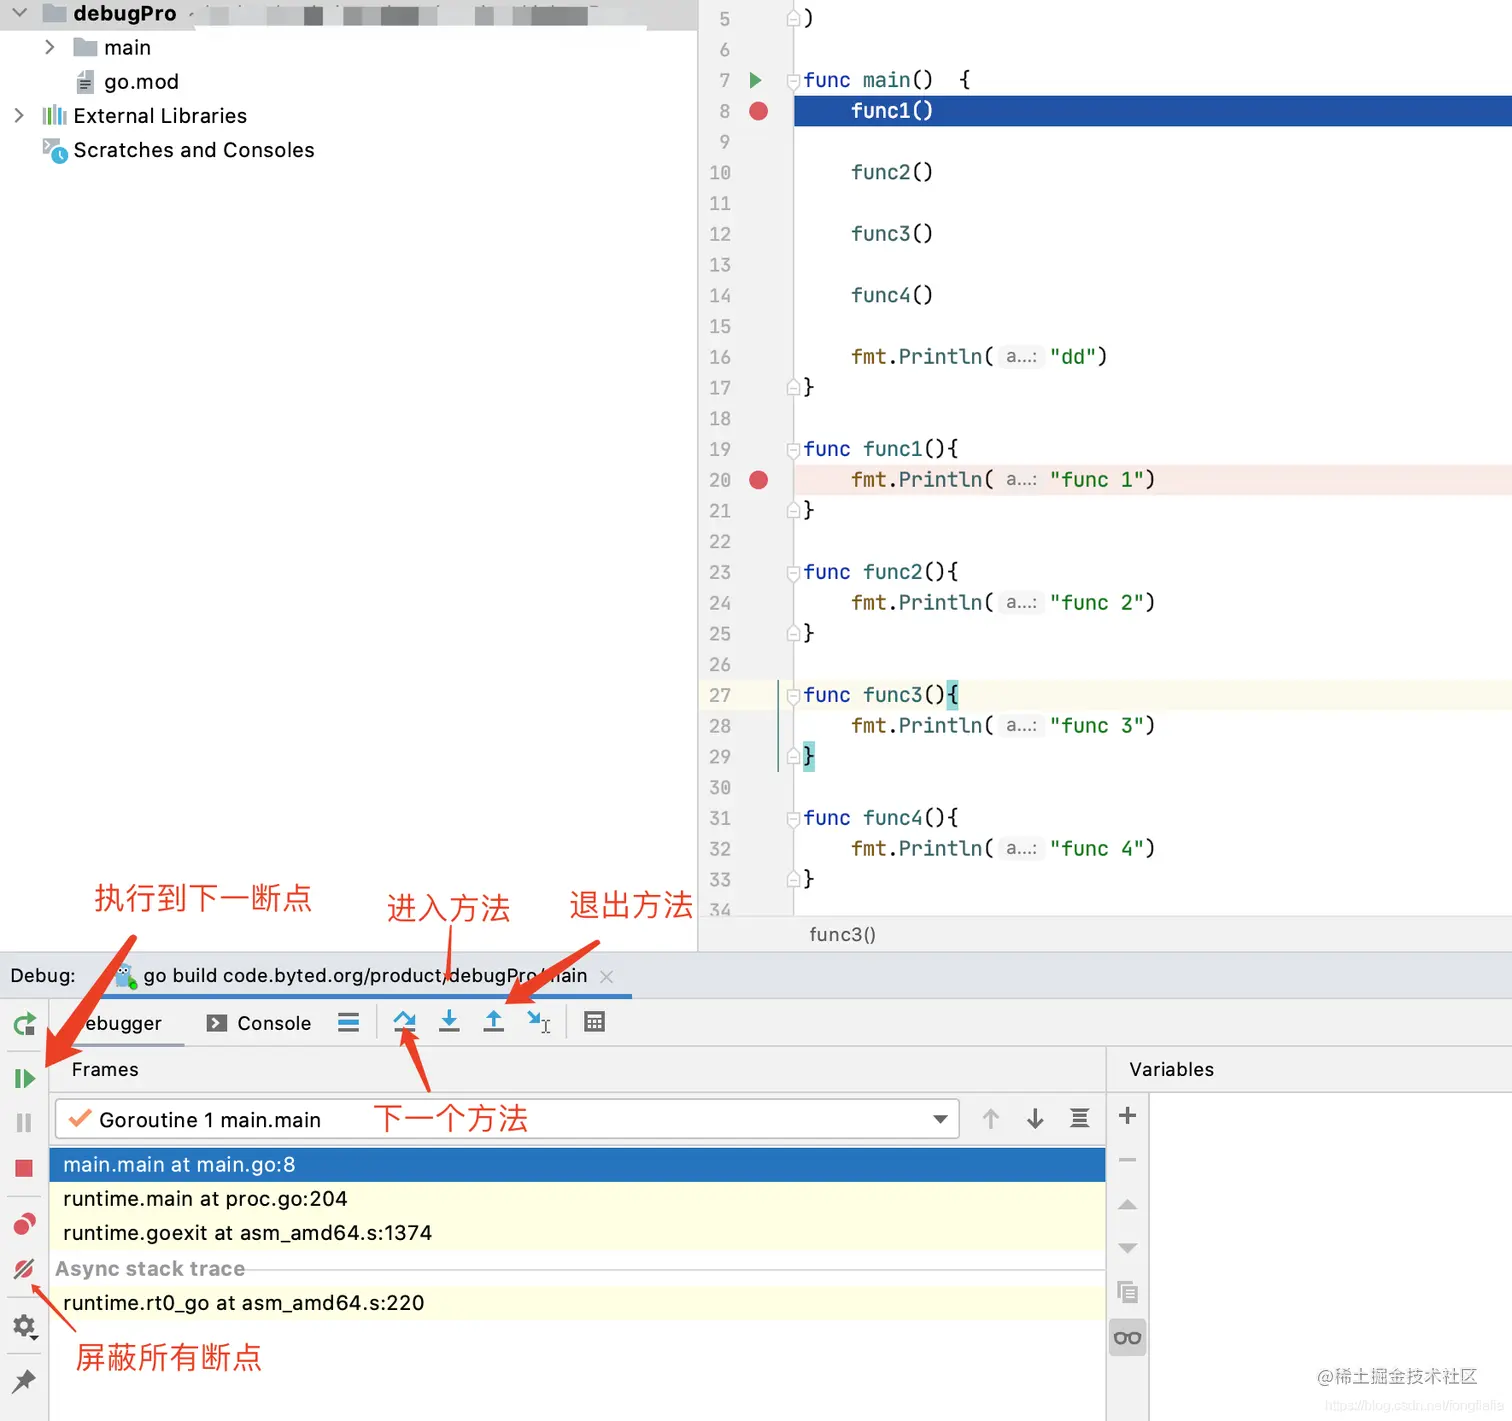Screen dimensions: 1512x1421
Task: Switch to the Console tab
Action: point(259,1023)
